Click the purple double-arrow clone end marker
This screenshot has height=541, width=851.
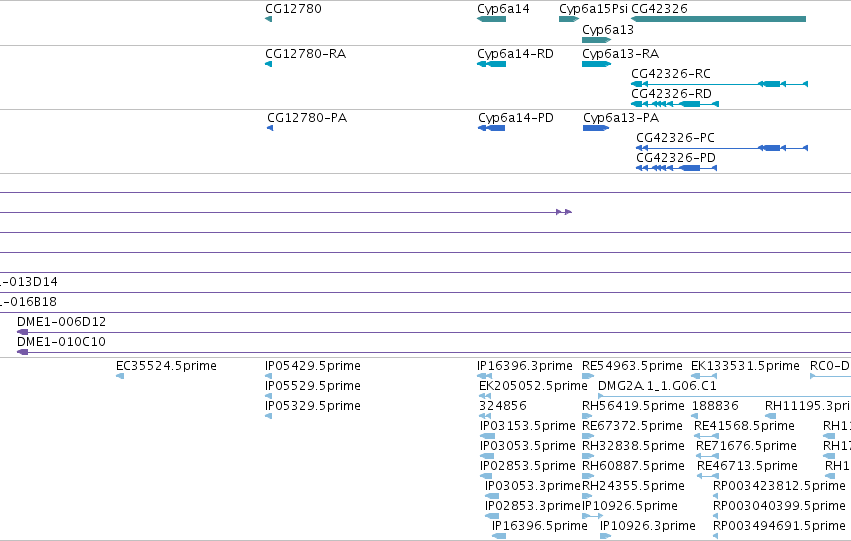coord(564,212)
